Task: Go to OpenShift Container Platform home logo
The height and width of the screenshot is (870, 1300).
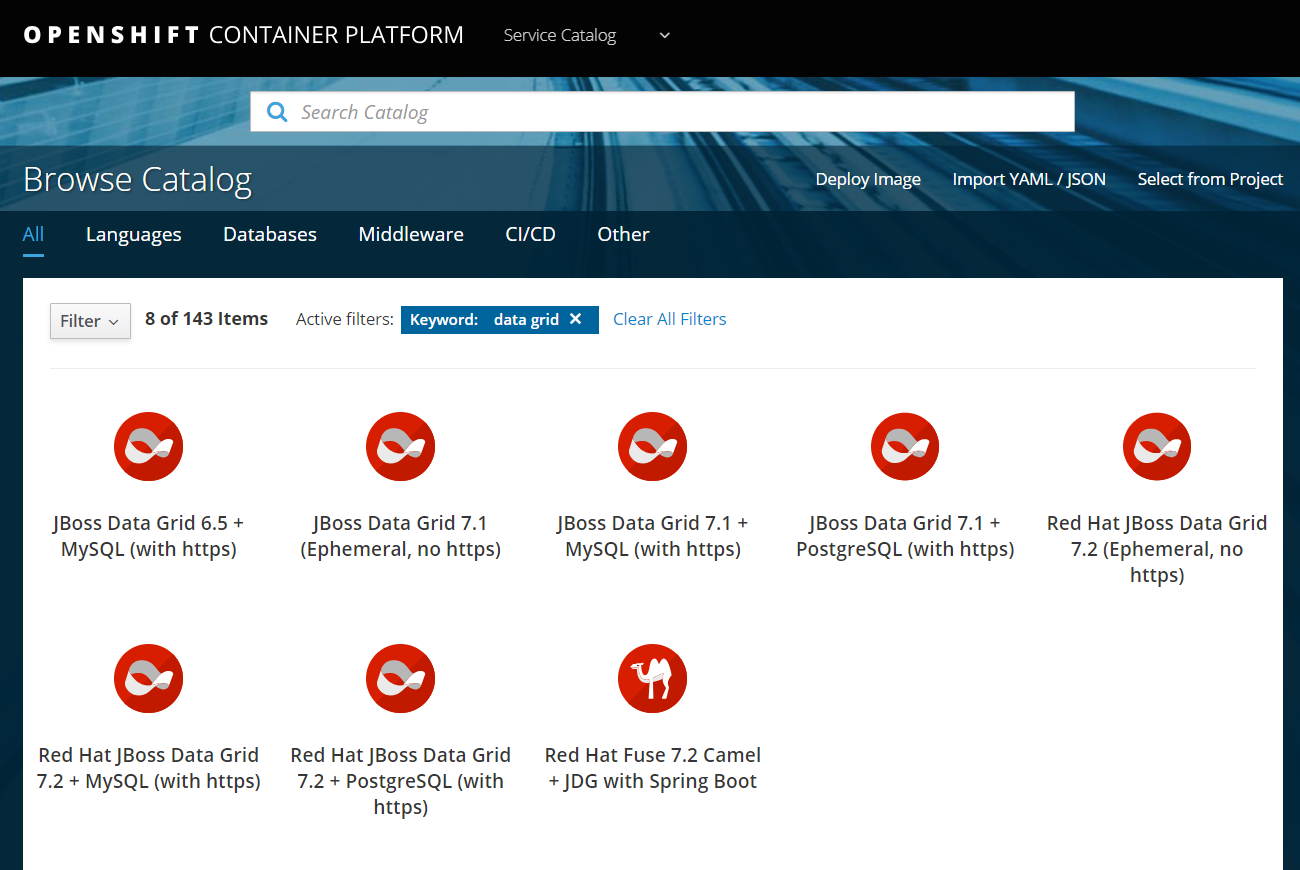Action: (243, 35)
